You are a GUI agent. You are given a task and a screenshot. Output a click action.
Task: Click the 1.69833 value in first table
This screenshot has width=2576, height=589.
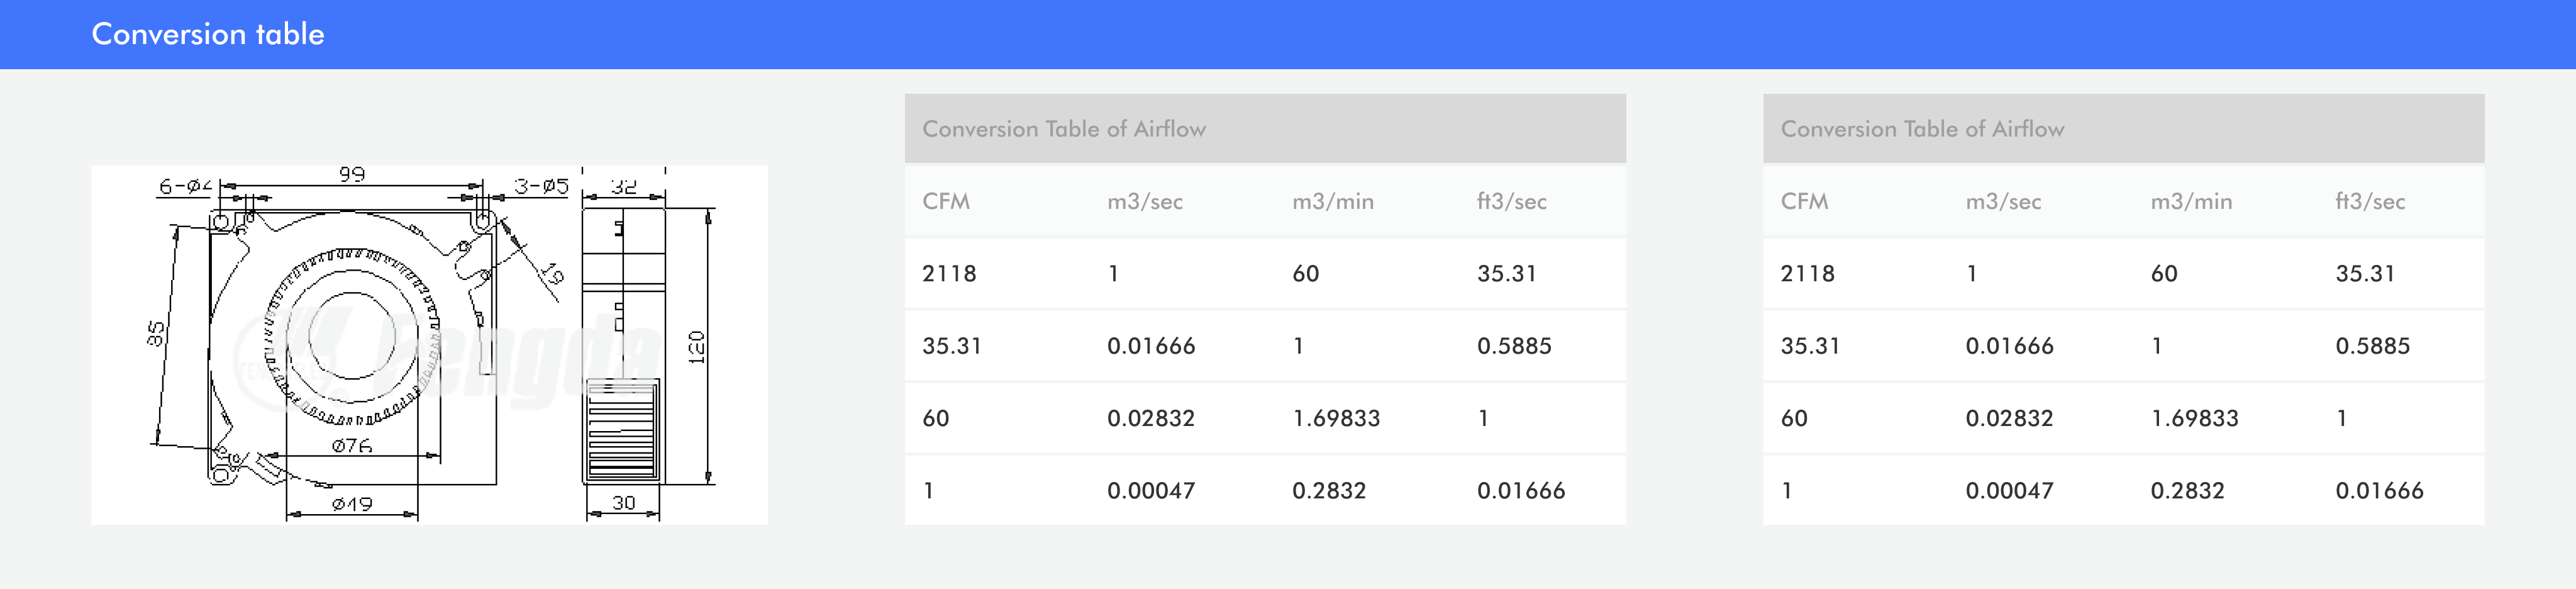pos(1335,418)
